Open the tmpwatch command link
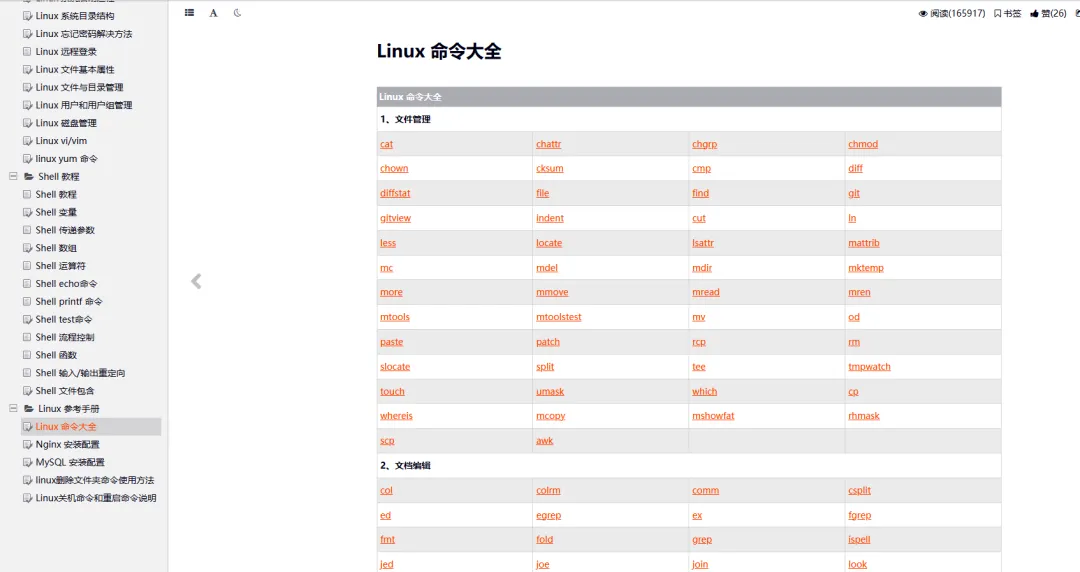The width and height of the screenshot is (1080, 572). (x=869, y=367)
